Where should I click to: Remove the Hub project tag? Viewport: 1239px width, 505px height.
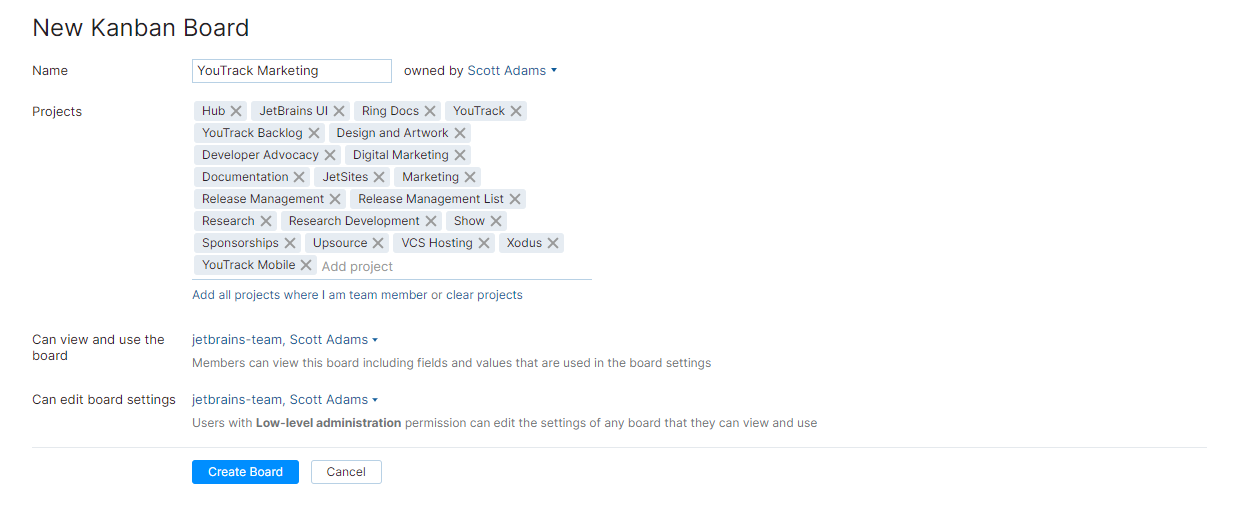point(236,111)
